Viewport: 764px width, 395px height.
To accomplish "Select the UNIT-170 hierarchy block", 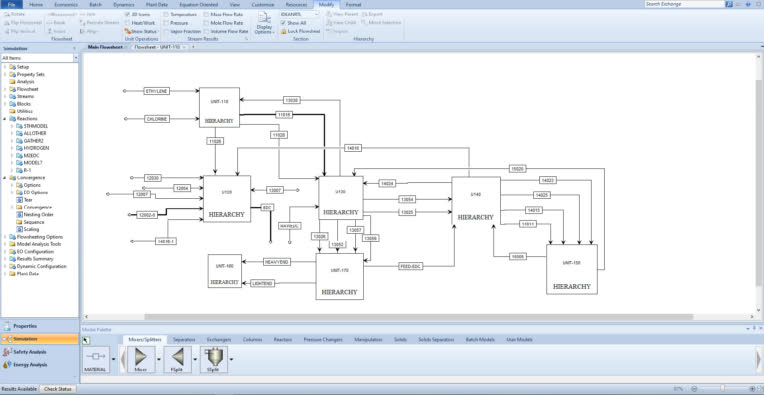I will tap(340, 276).
